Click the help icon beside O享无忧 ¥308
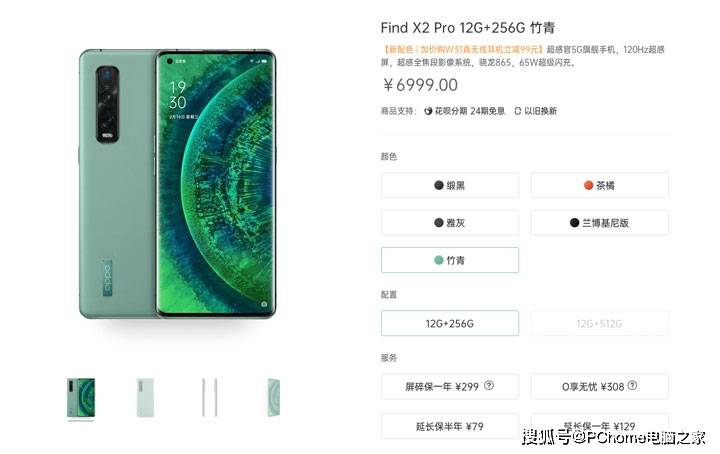 pyautogui.click(x=632, y=386)
